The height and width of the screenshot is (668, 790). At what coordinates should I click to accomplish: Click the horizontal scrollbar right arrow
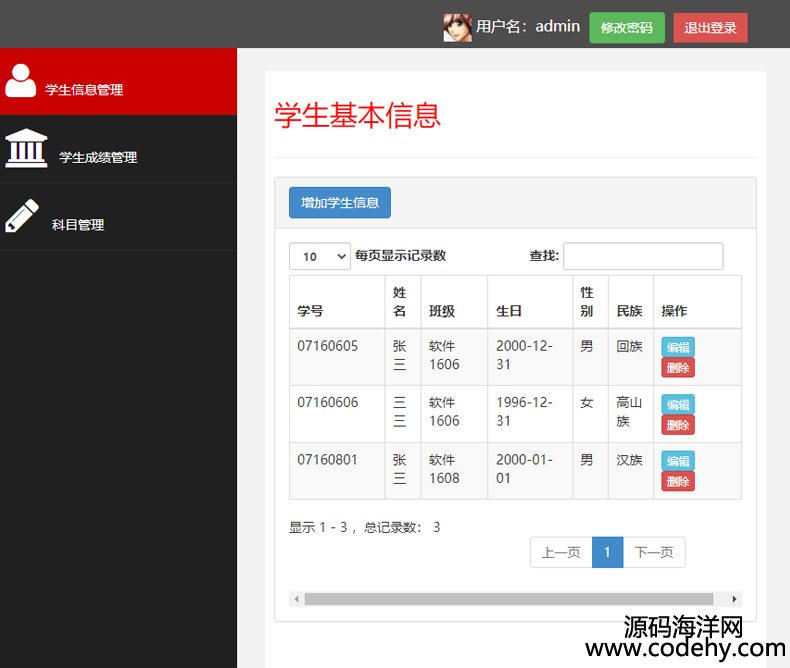[x=734, y=599]
